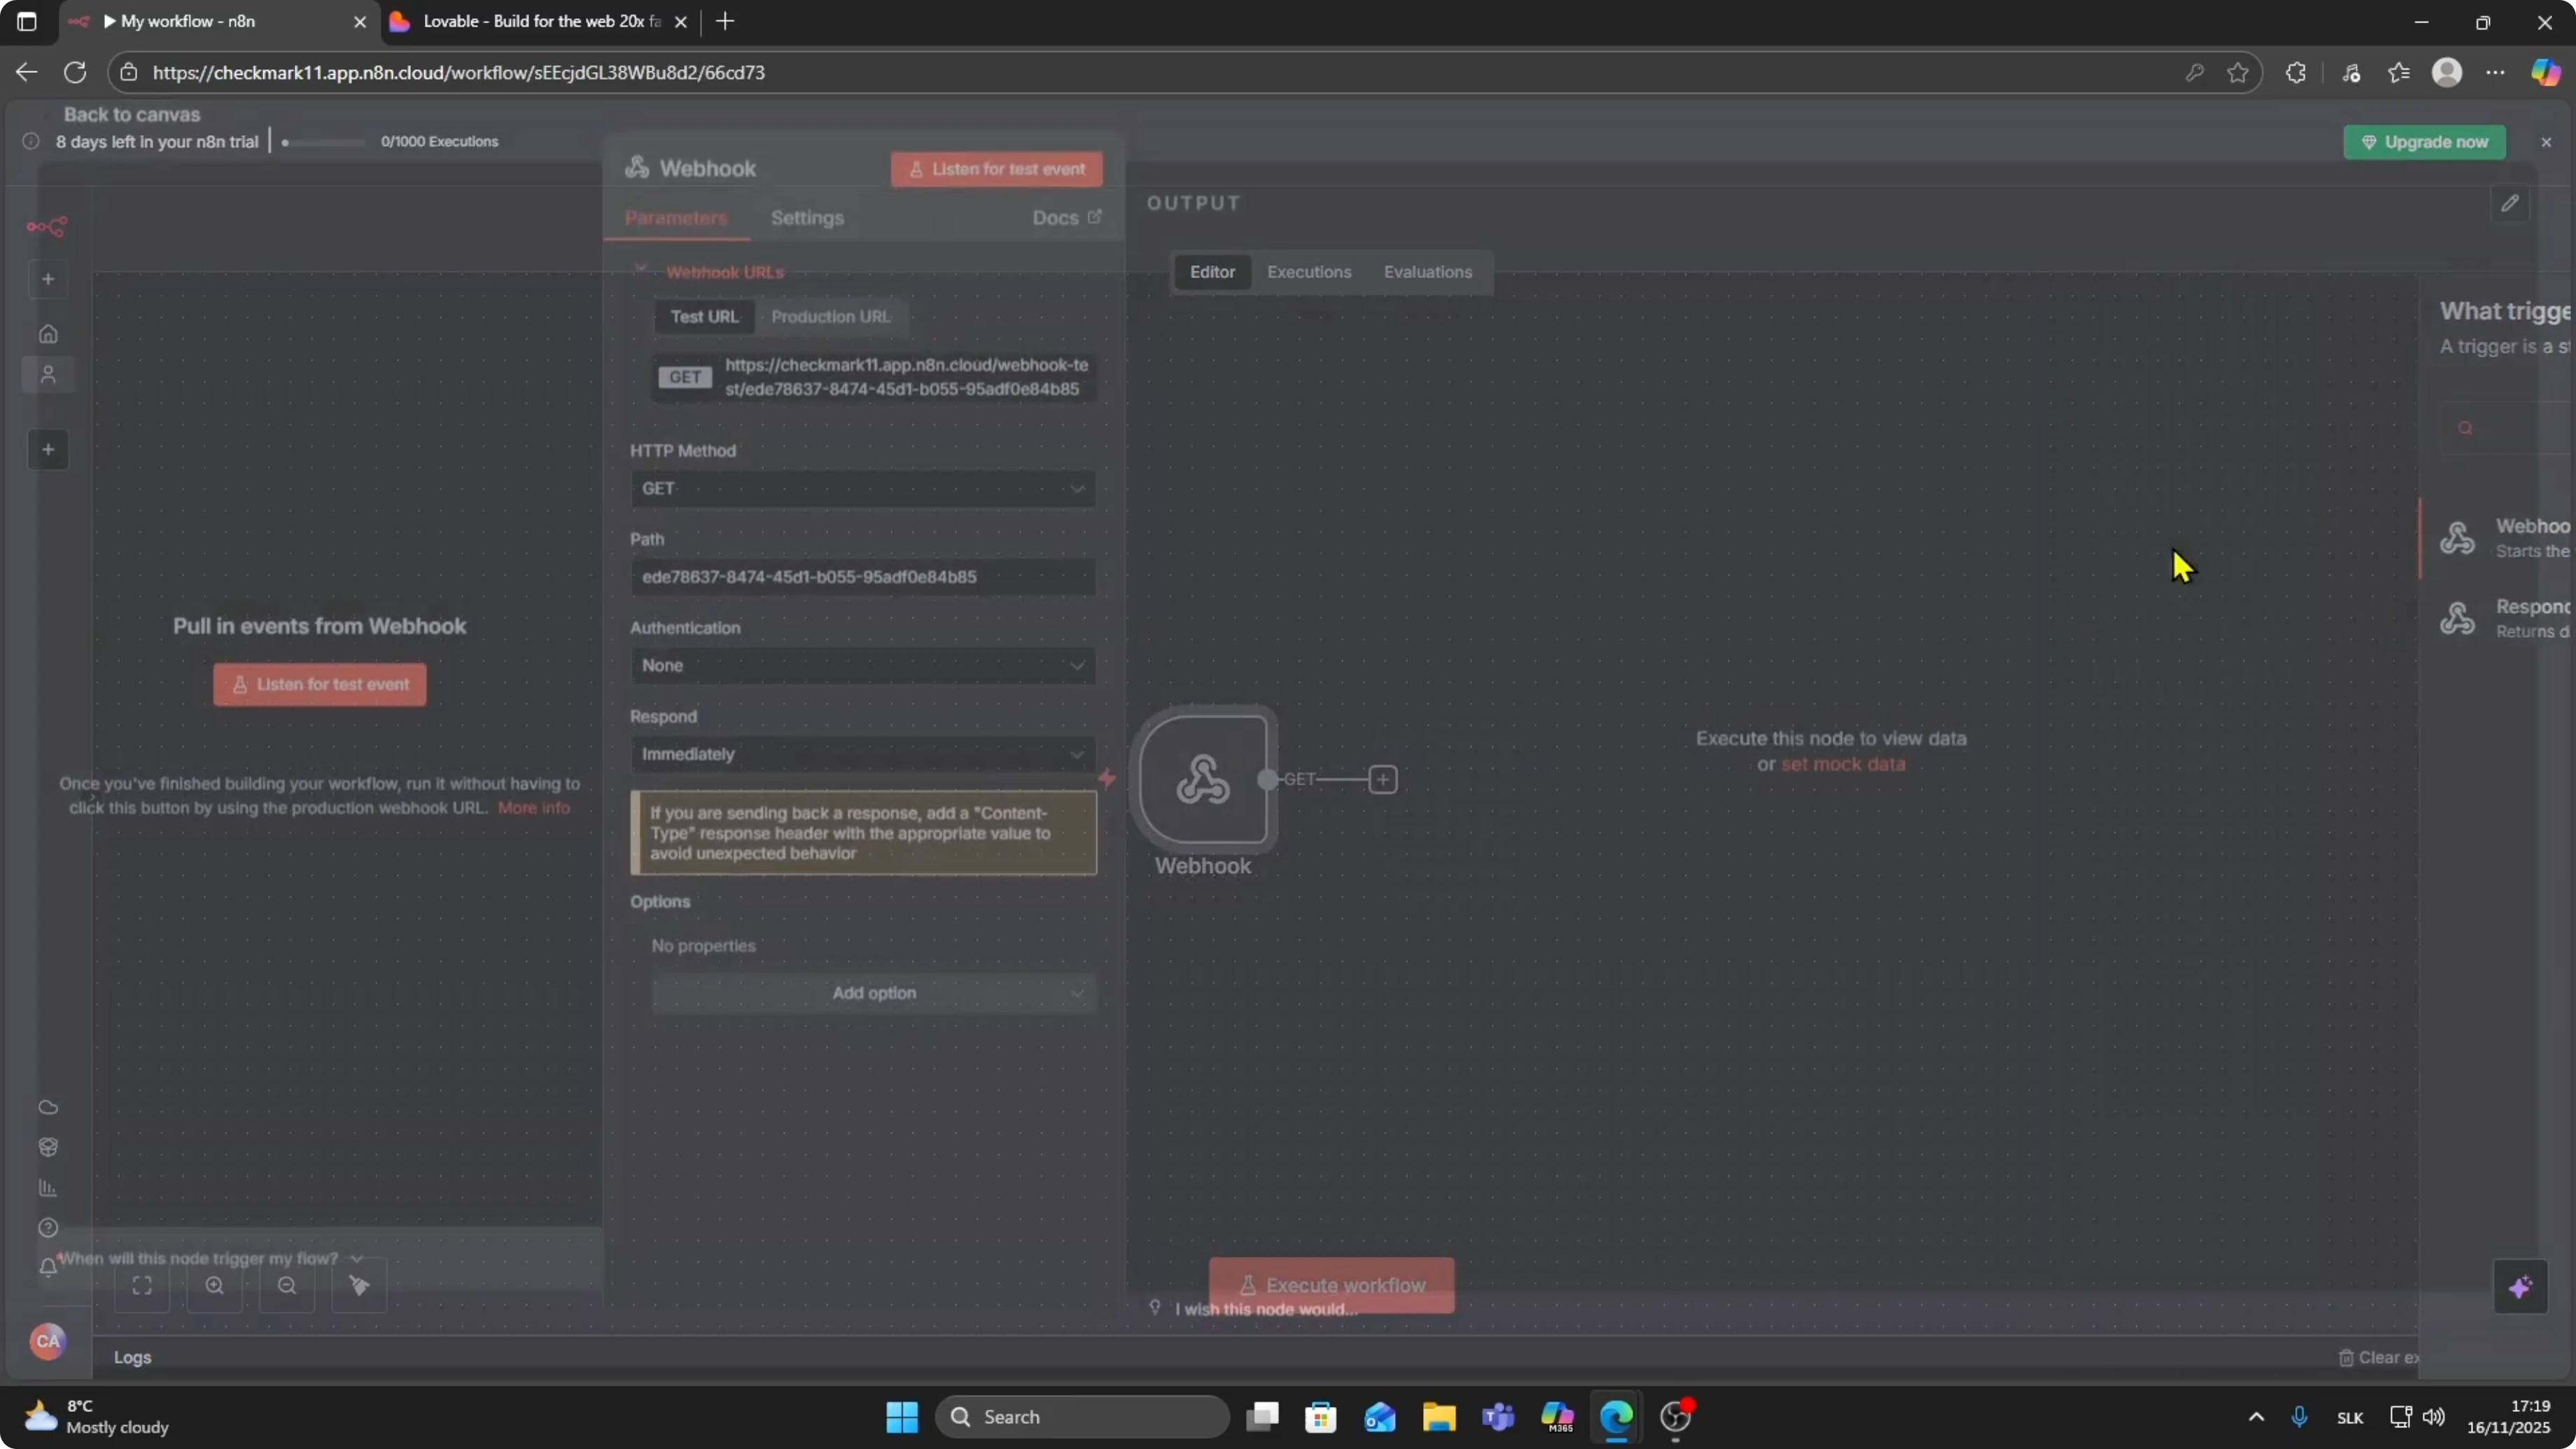
Task: Click the executions usage progress bar
Action: tap(324, 142)
